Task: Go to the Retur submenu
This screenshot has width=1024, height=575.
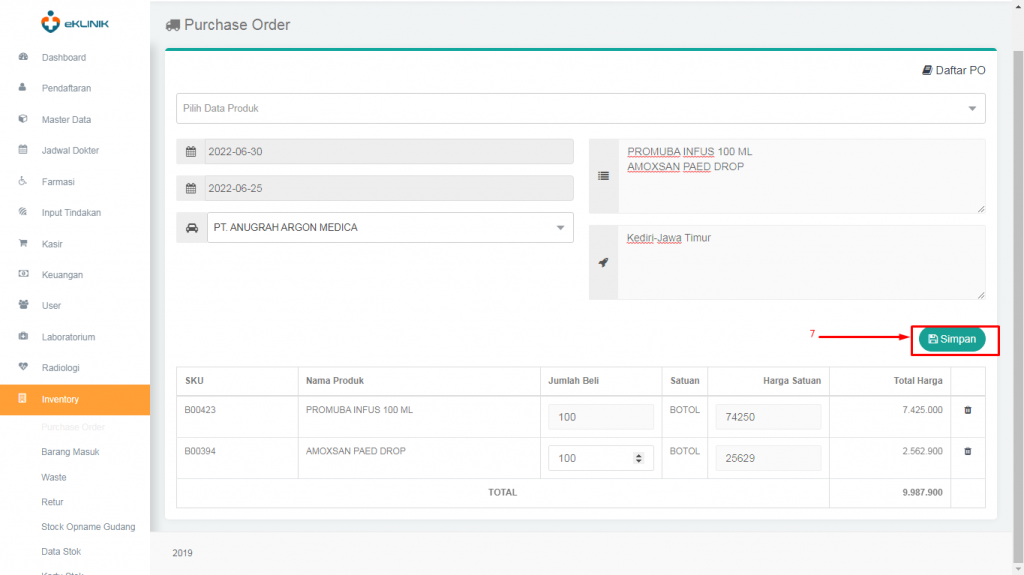Action: pyautogui.click(x=52, y=502)
